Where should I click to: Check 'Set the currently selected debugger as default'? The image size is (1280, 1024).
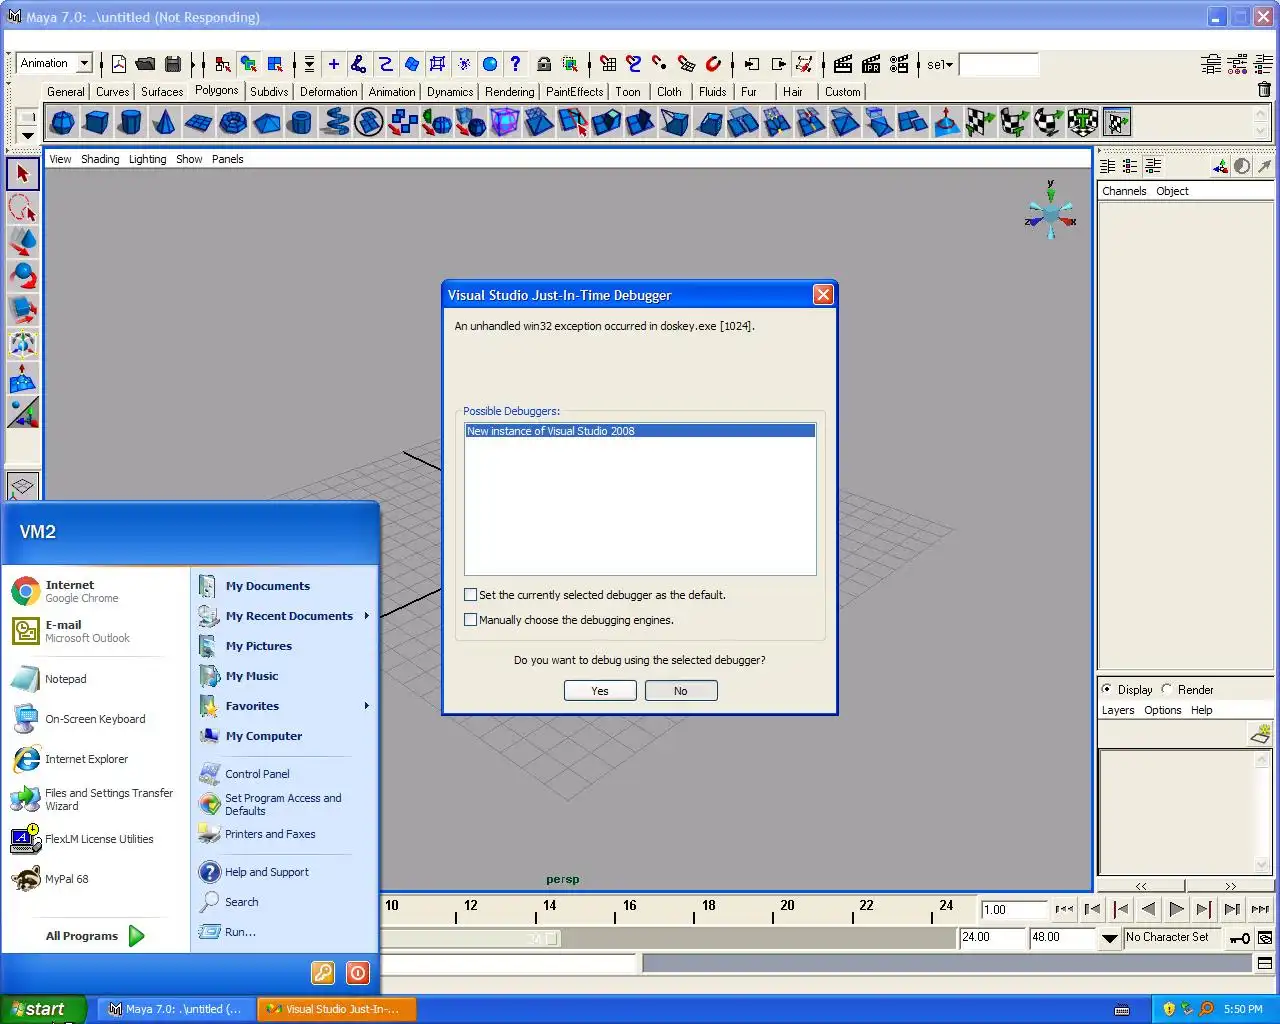point(470,595)
